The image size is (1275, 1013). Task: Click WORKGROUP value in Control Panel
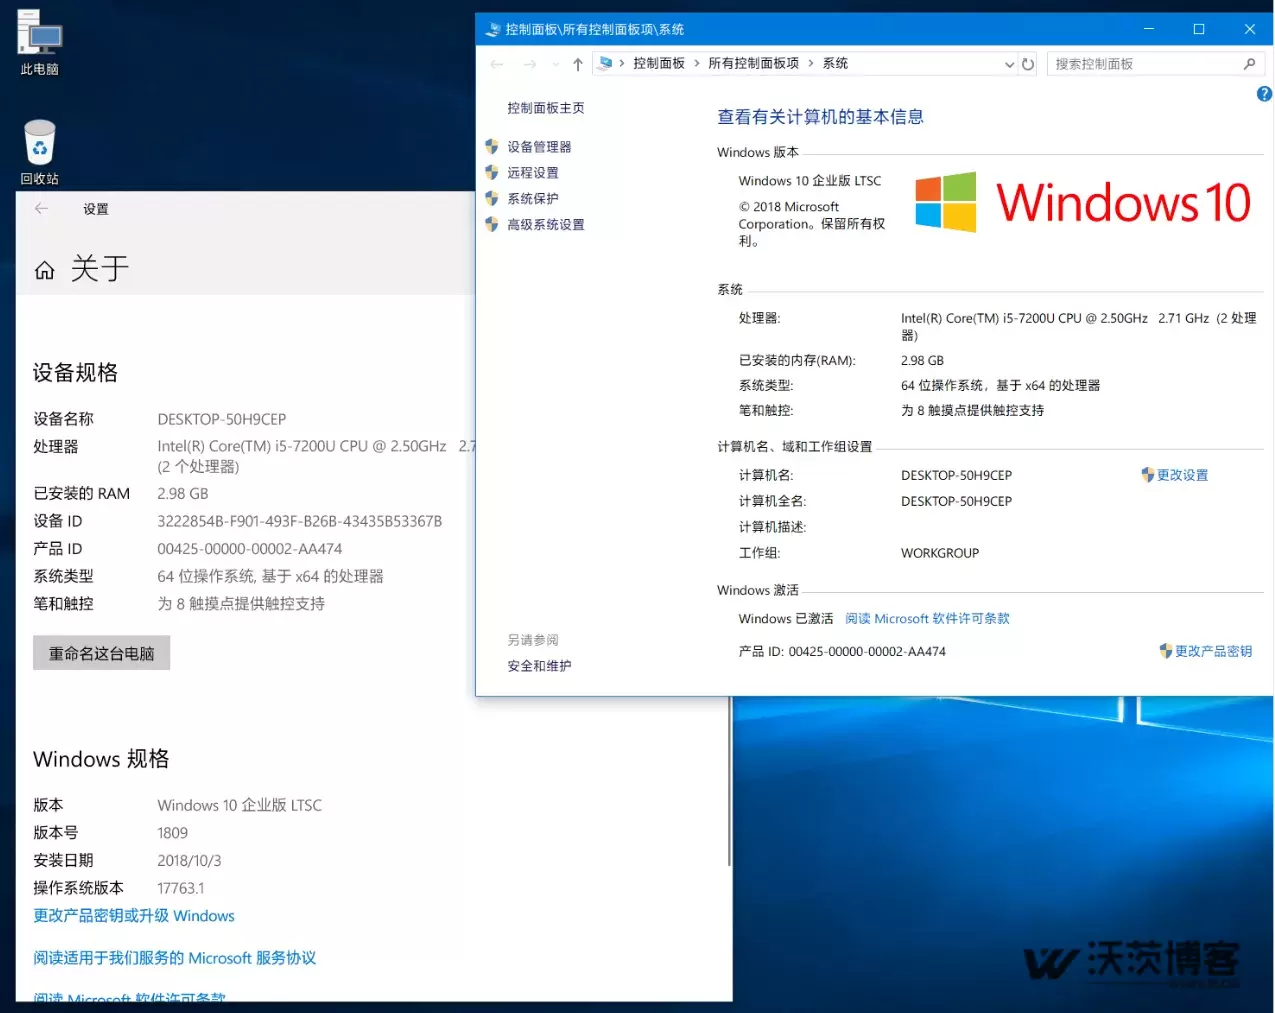[940, 552]
